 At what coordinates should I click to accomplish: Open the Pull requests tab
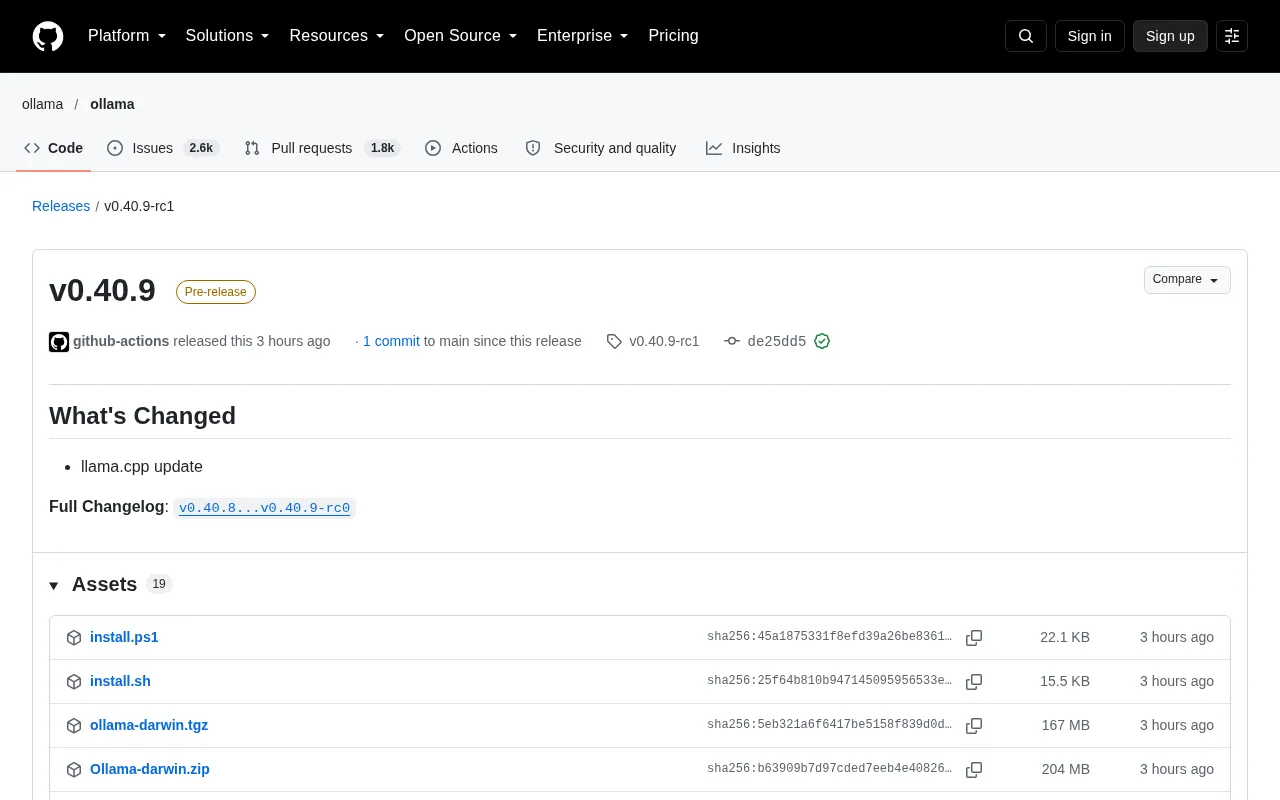pos(322,148)
